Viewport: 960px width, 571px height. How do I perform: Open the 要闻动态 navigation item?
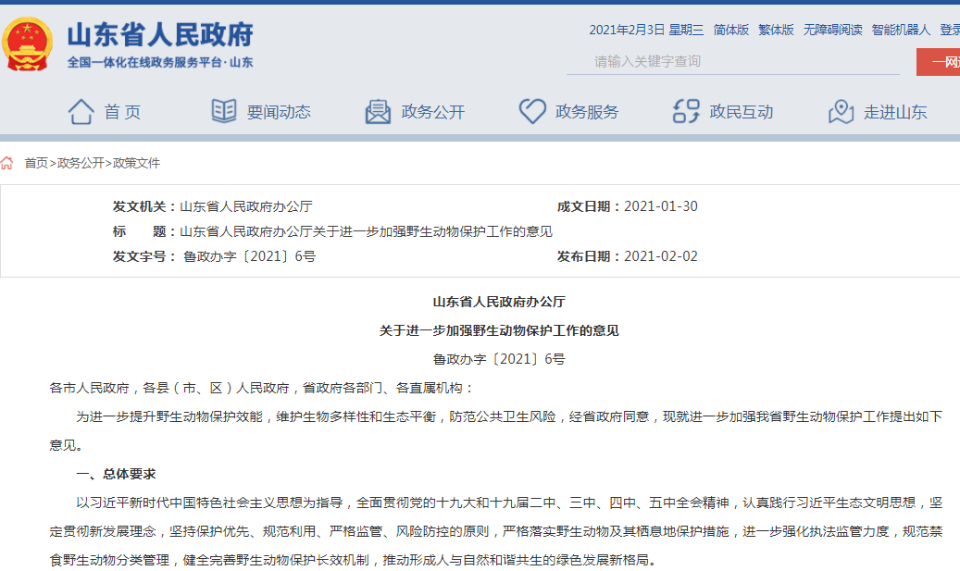click(x=279, y=112)
